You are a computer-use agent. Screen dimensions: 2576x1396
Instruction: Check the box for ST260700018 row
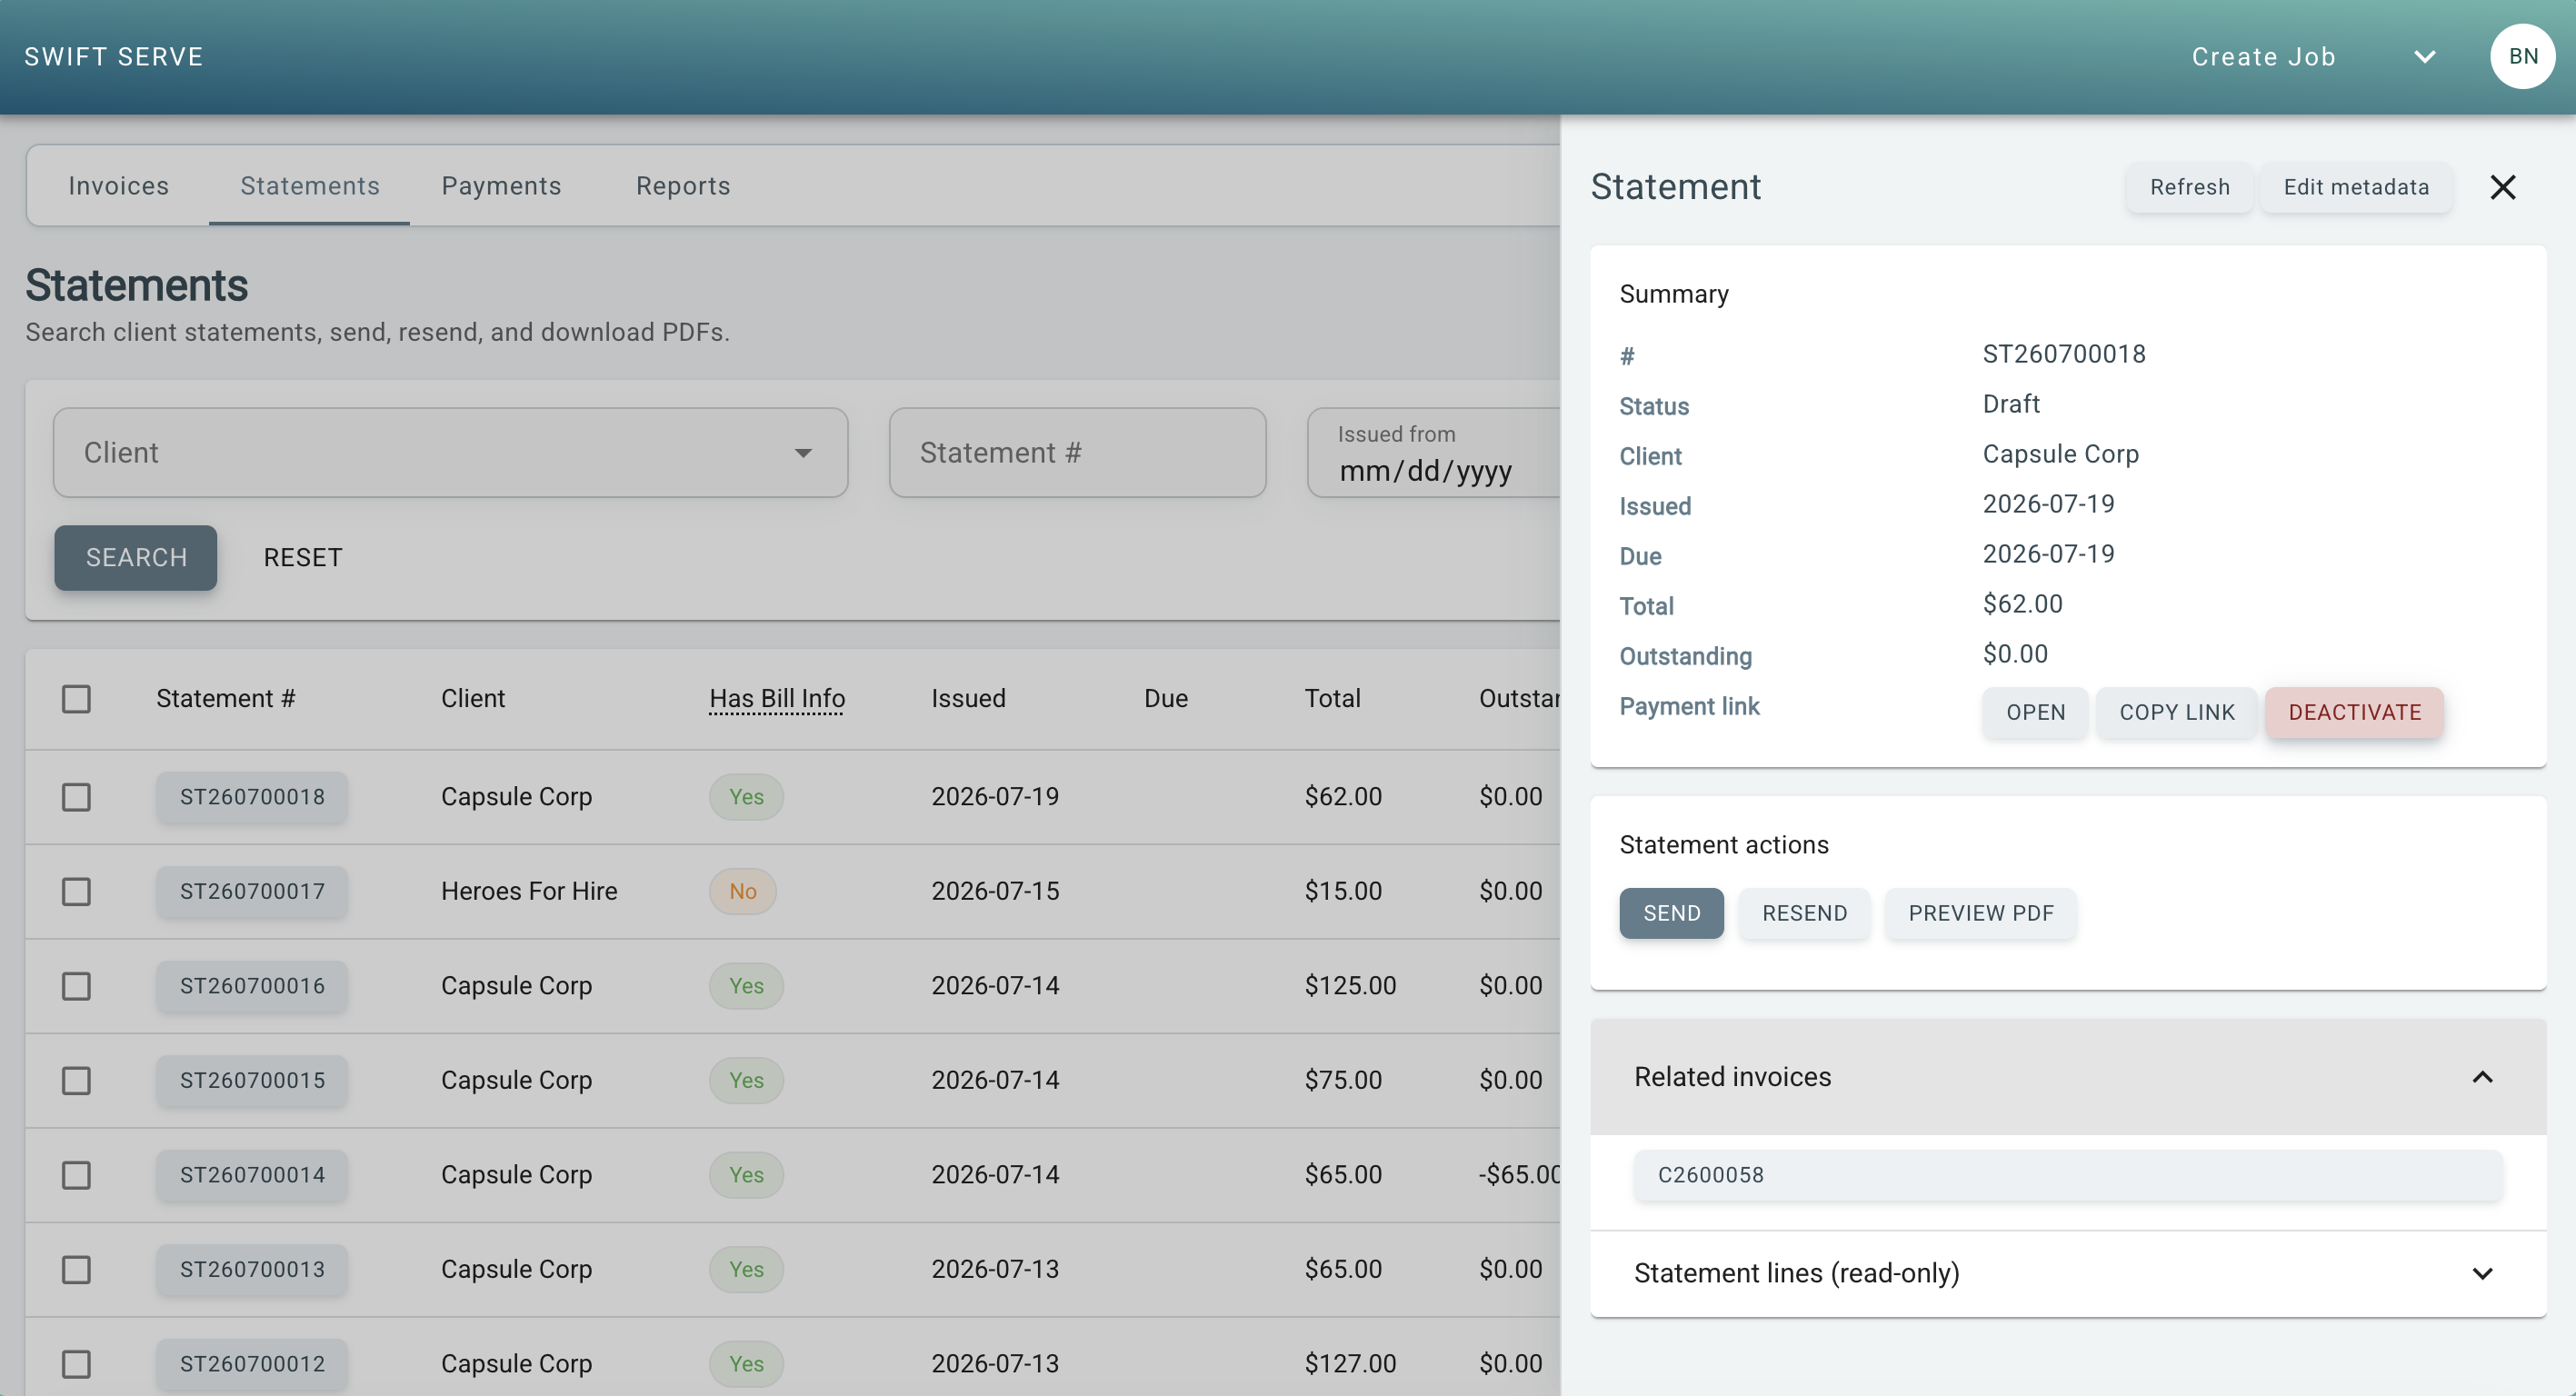pyautogui.click(x=76, y=797)
